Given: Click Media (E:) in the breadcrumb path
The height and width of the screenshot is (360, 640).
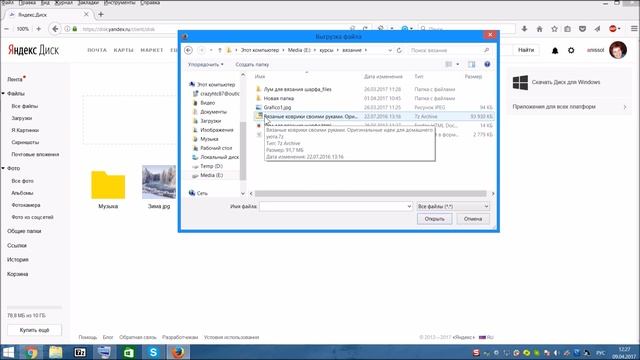Looking at the screenshot, I should click(x=299, y=50).
